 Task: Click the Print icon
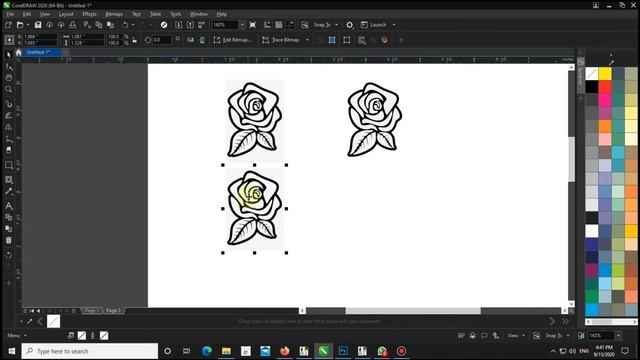coord(73,25)
